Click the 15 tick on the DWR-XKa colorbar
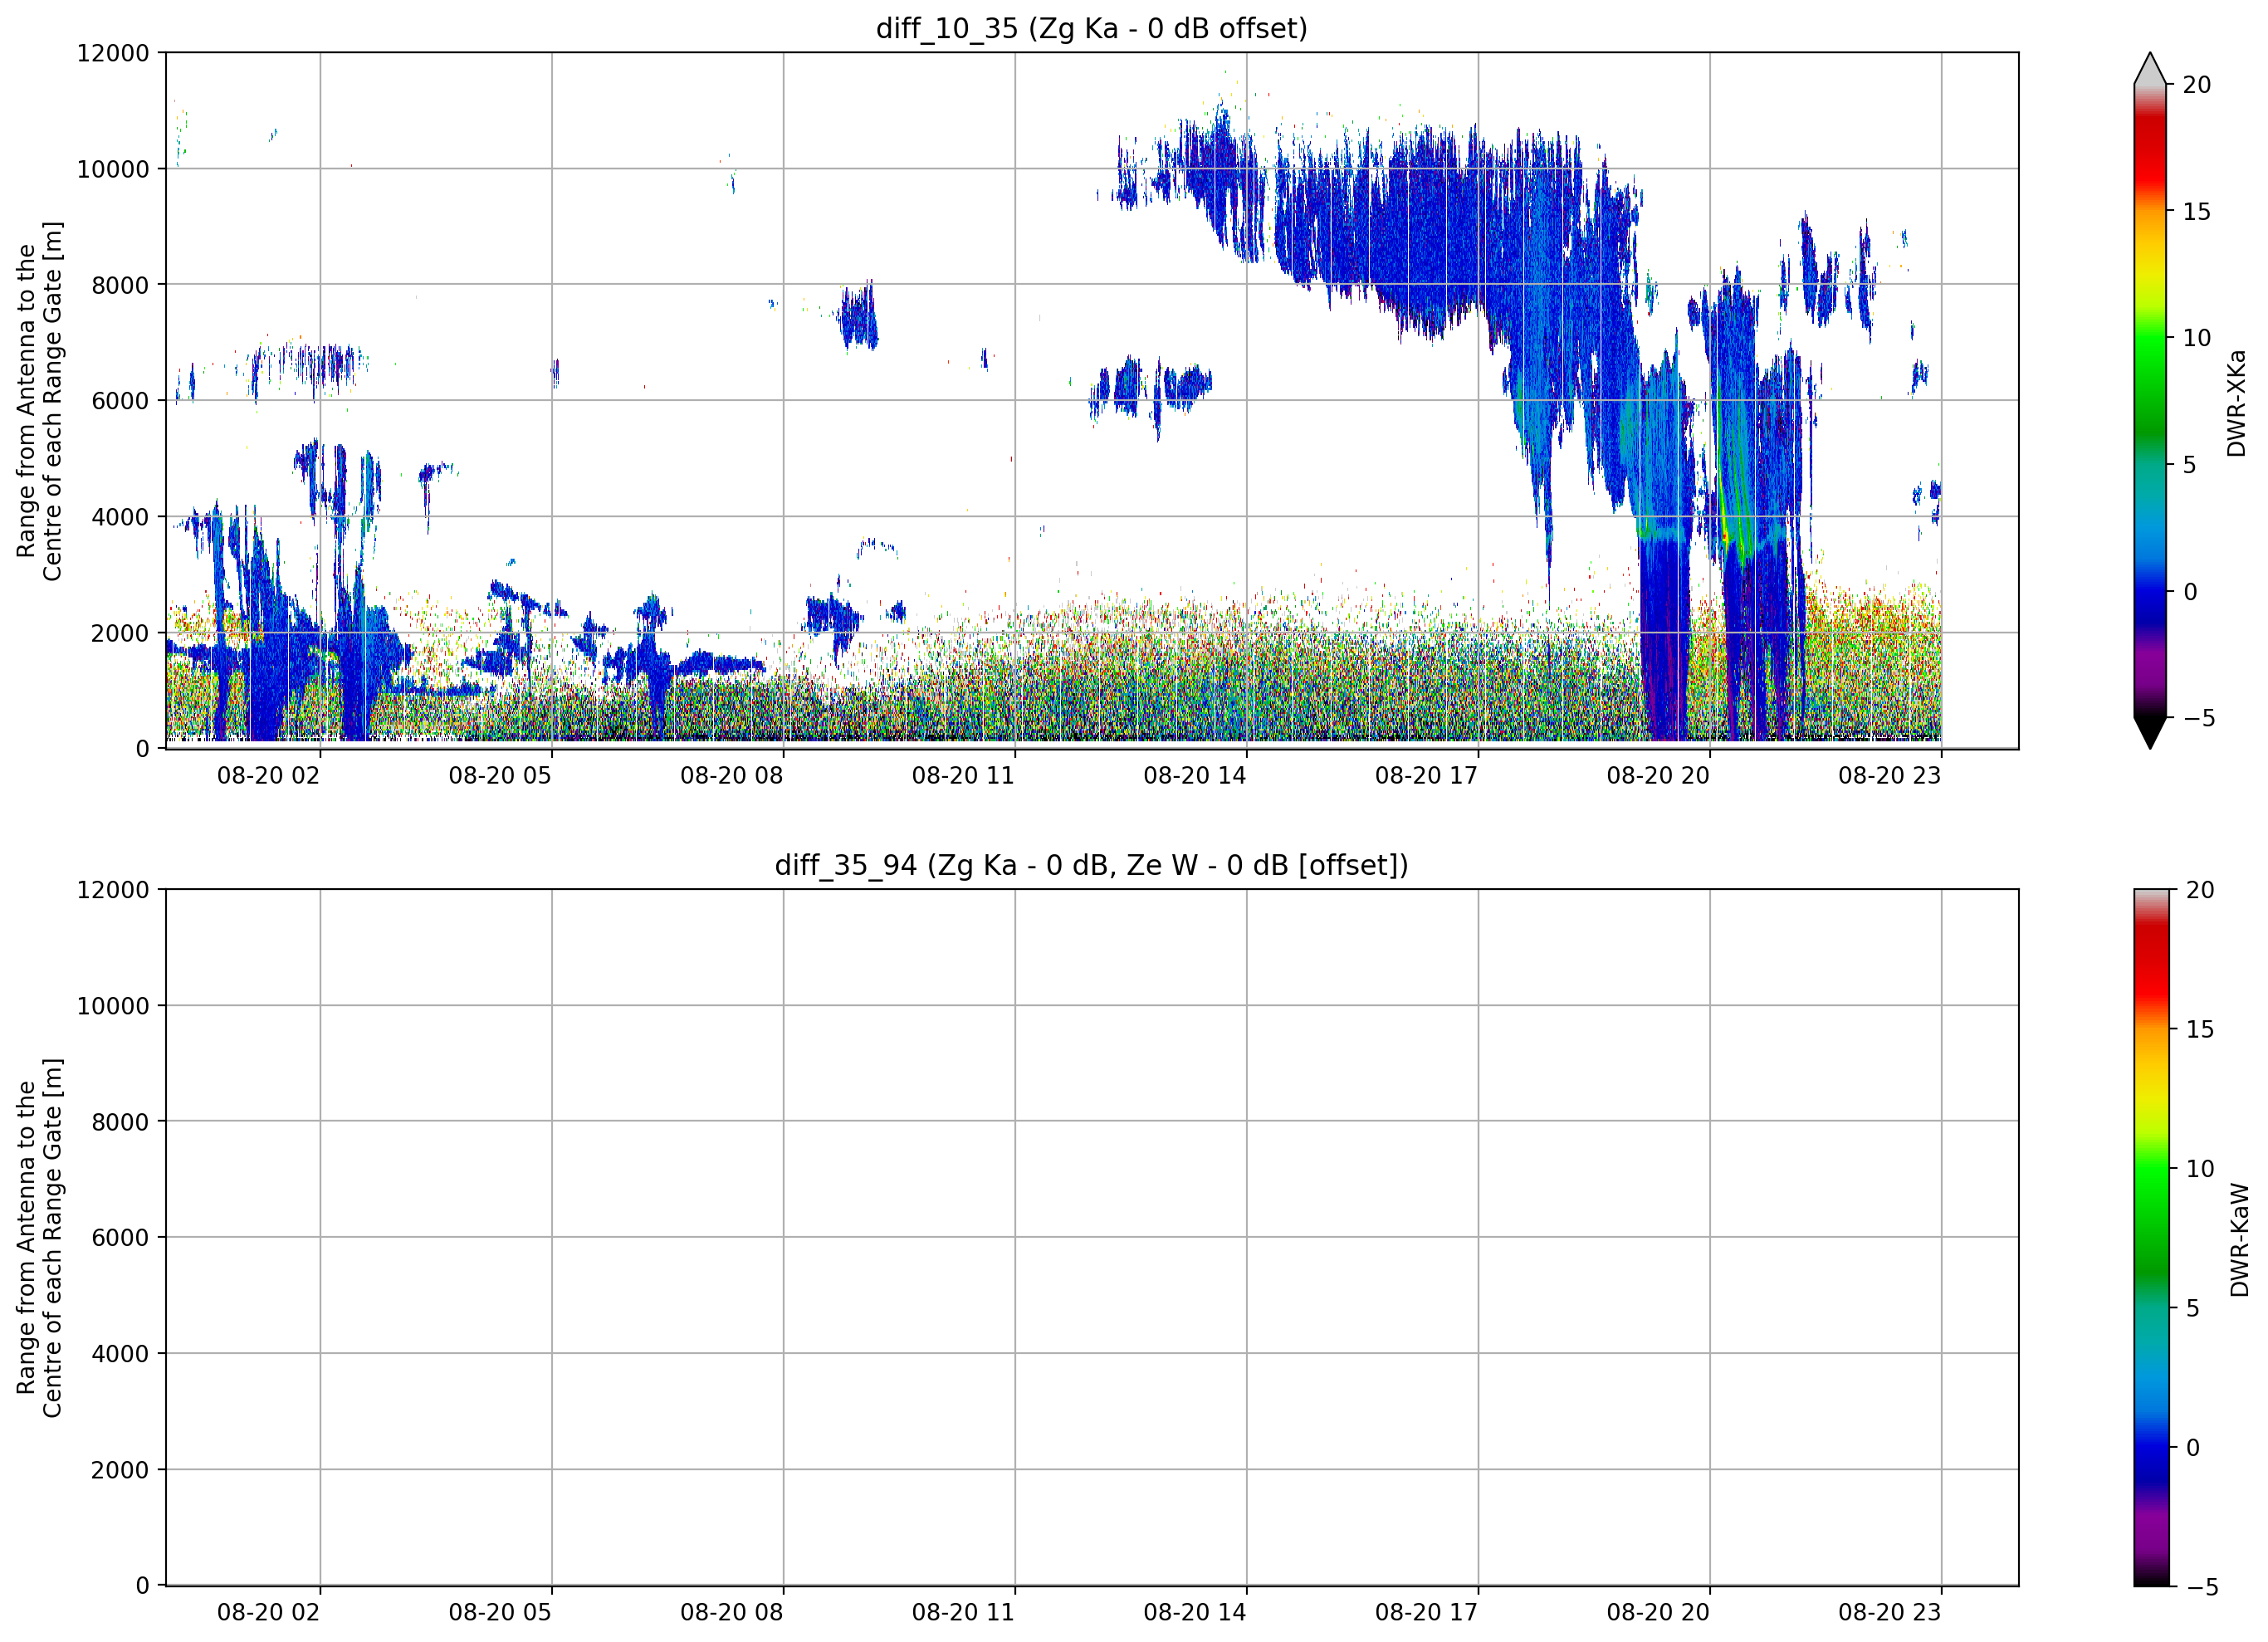2268x1642 pixels. [x=2196, y=212]
